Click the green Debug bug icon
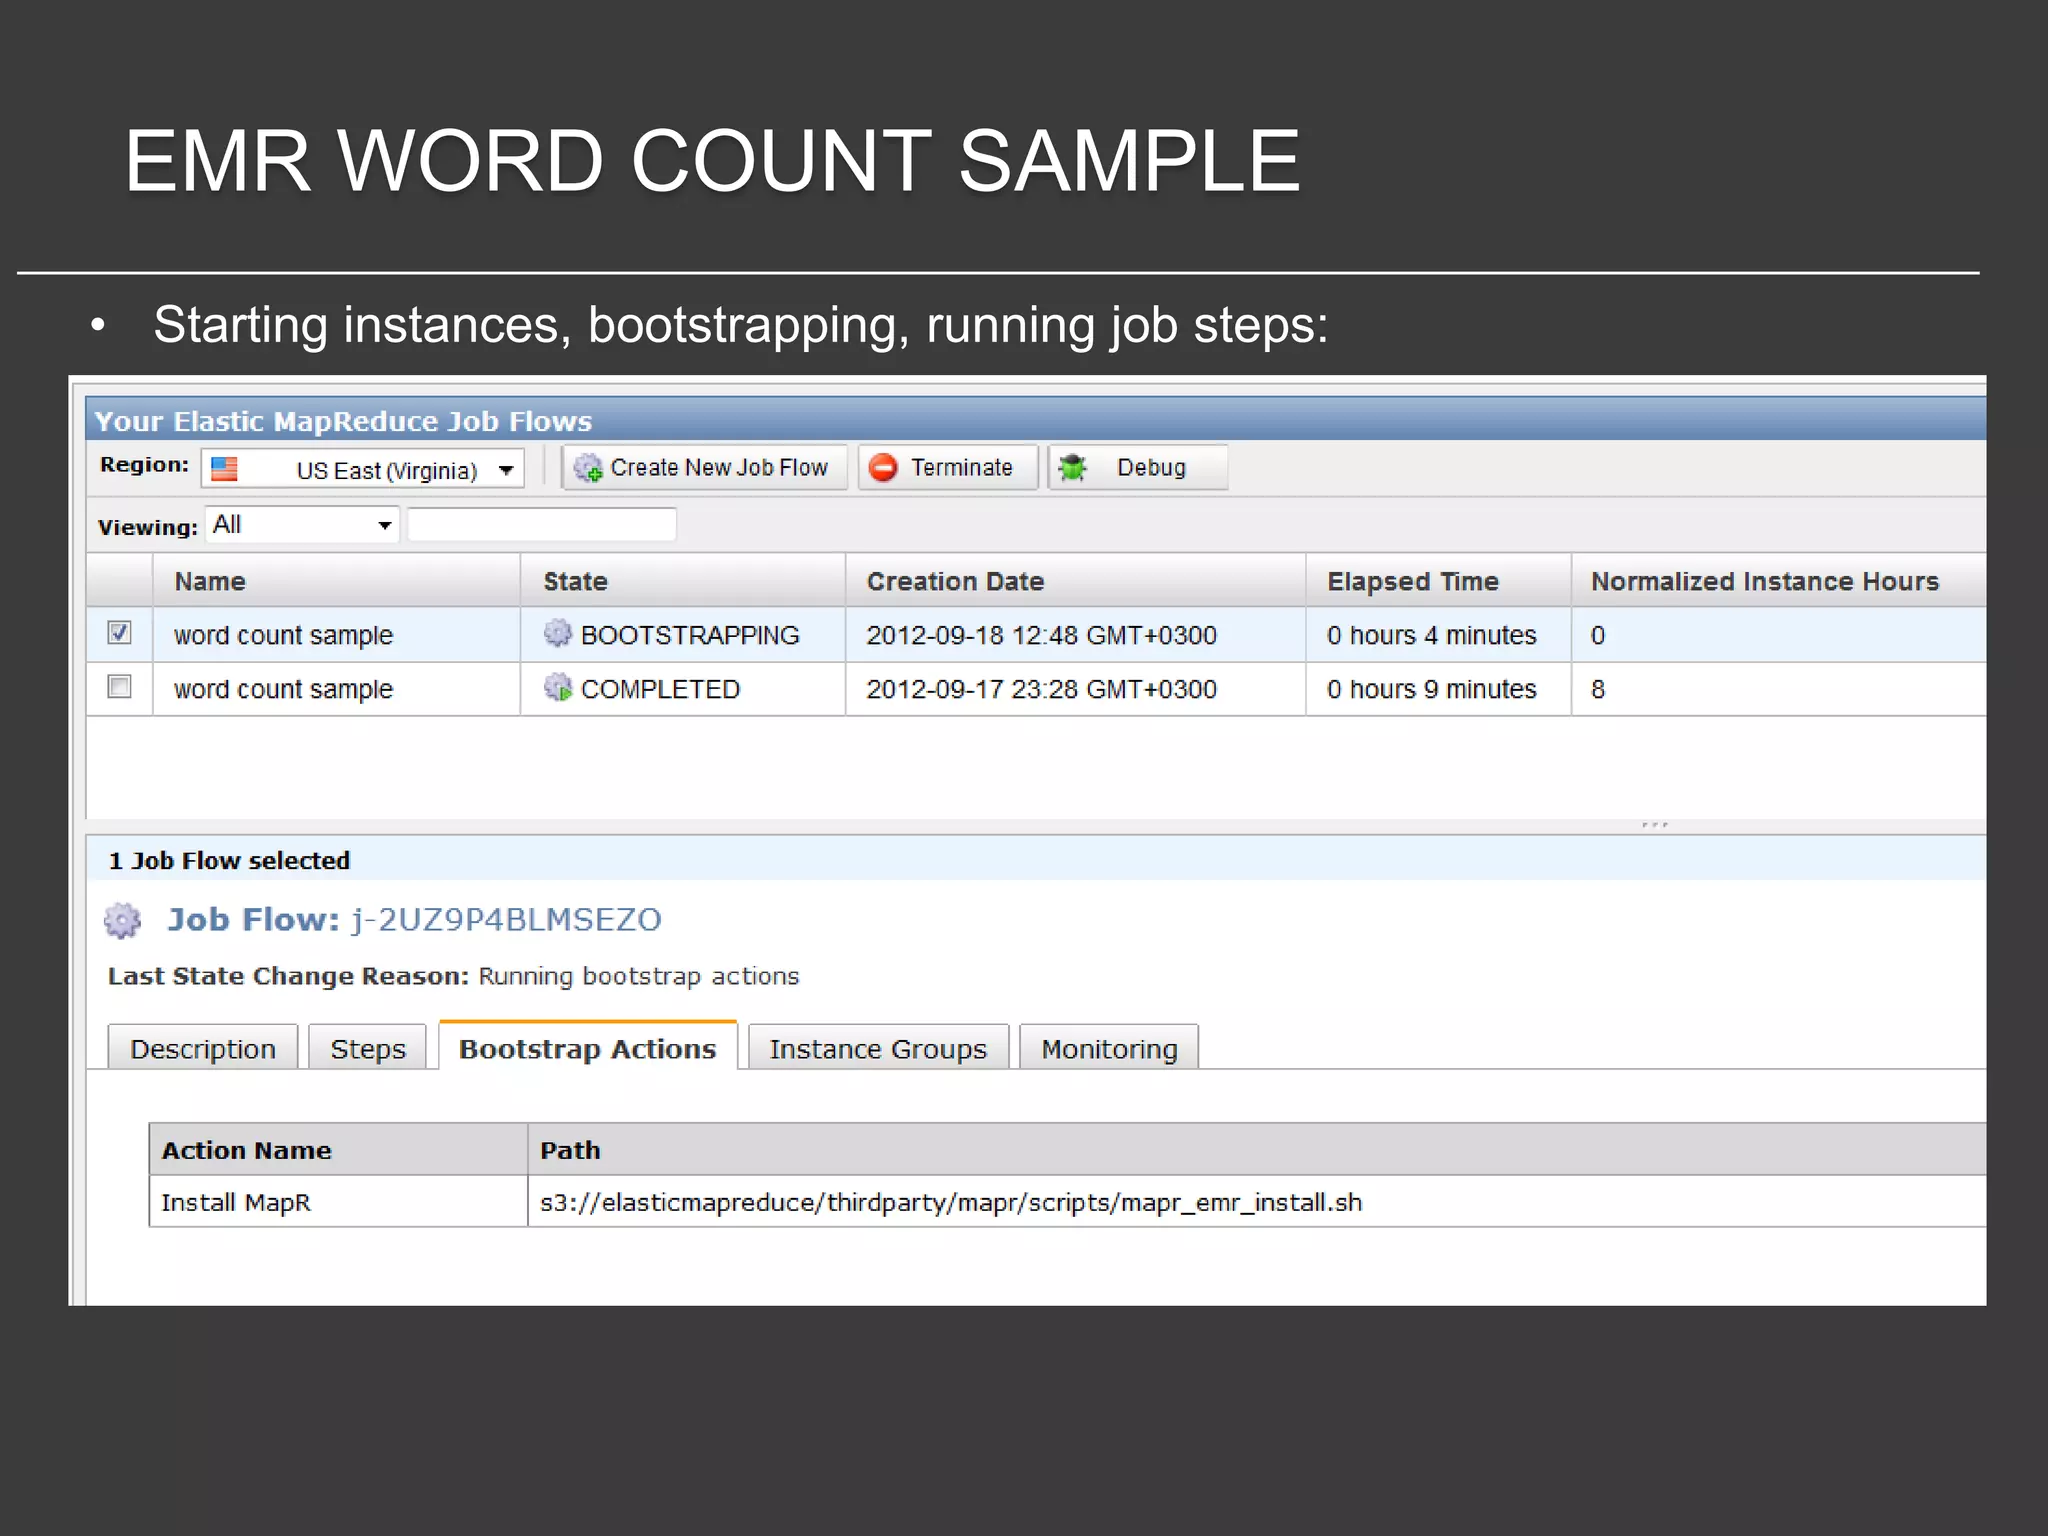The height and width of the screenshot is (1536, 2048). [1073, 468]
